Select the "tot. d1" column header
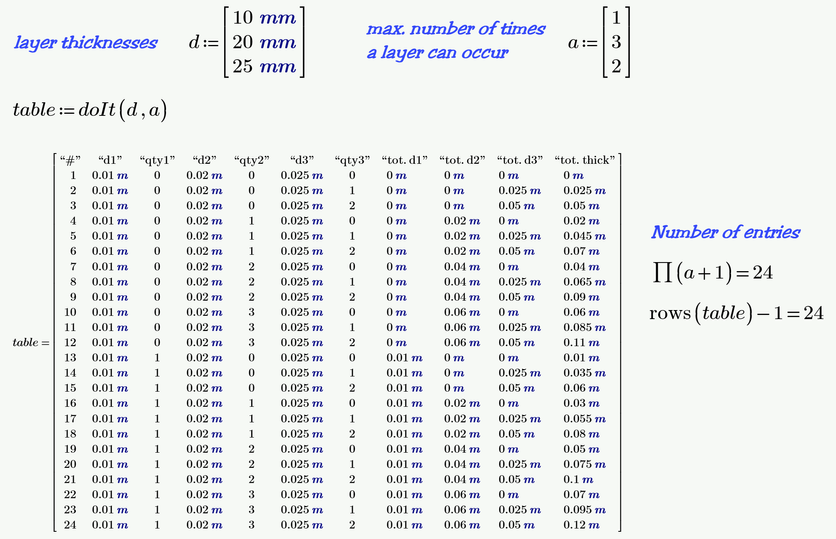This screenshot has height=539, width=836. coord(405,160)
